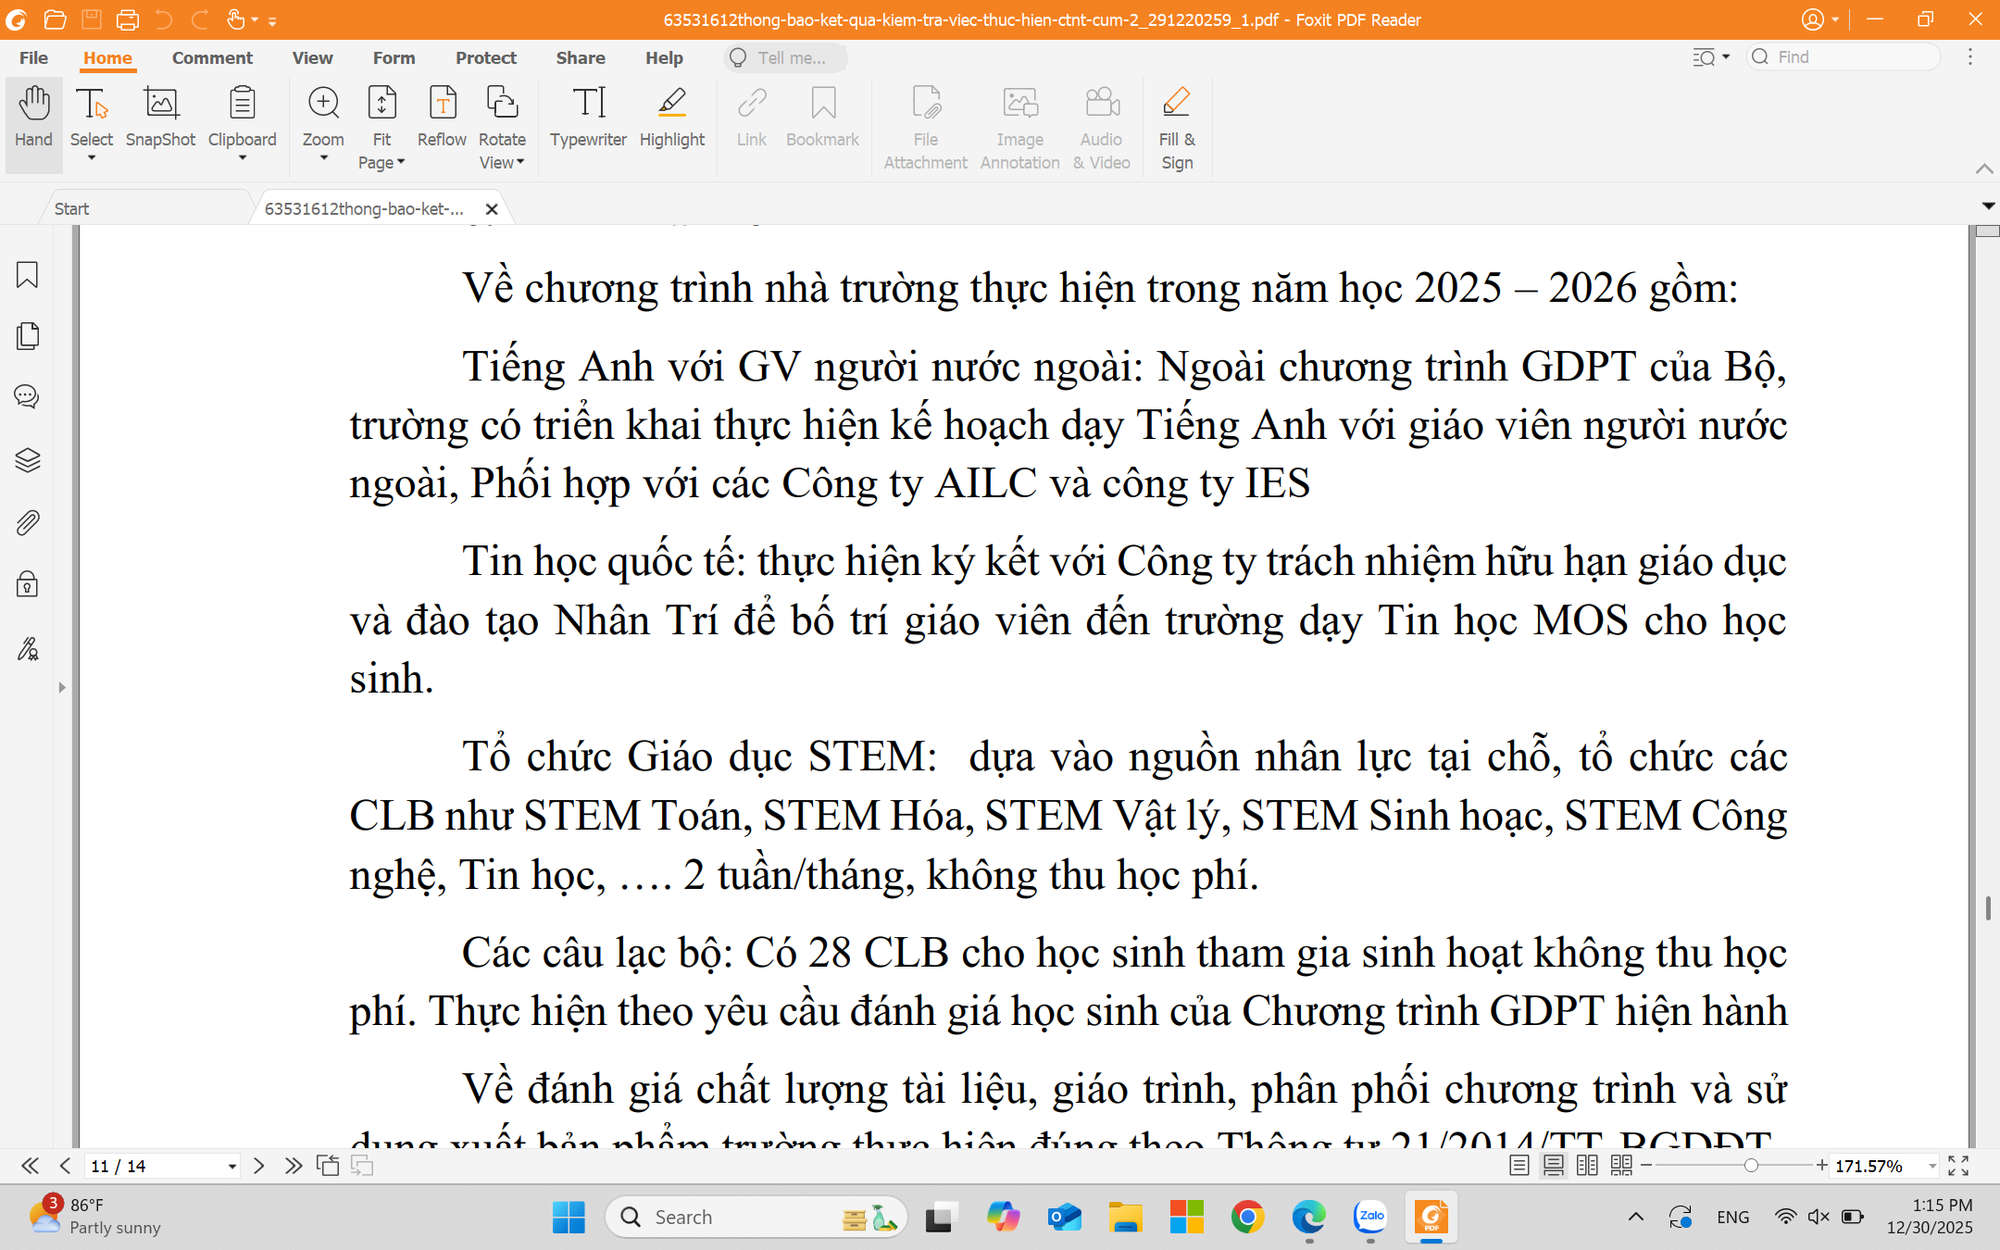This screenshot has width=2000, height=1250.
Task: Enable Reflow reading mode
Action: click(x=441, y=120)
